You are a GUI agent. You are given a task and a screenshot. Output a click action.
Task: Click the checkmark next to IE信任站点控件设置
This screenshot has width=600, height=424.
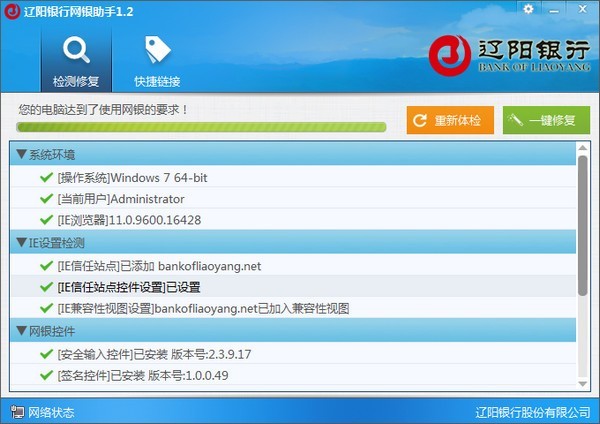point(46,287)
